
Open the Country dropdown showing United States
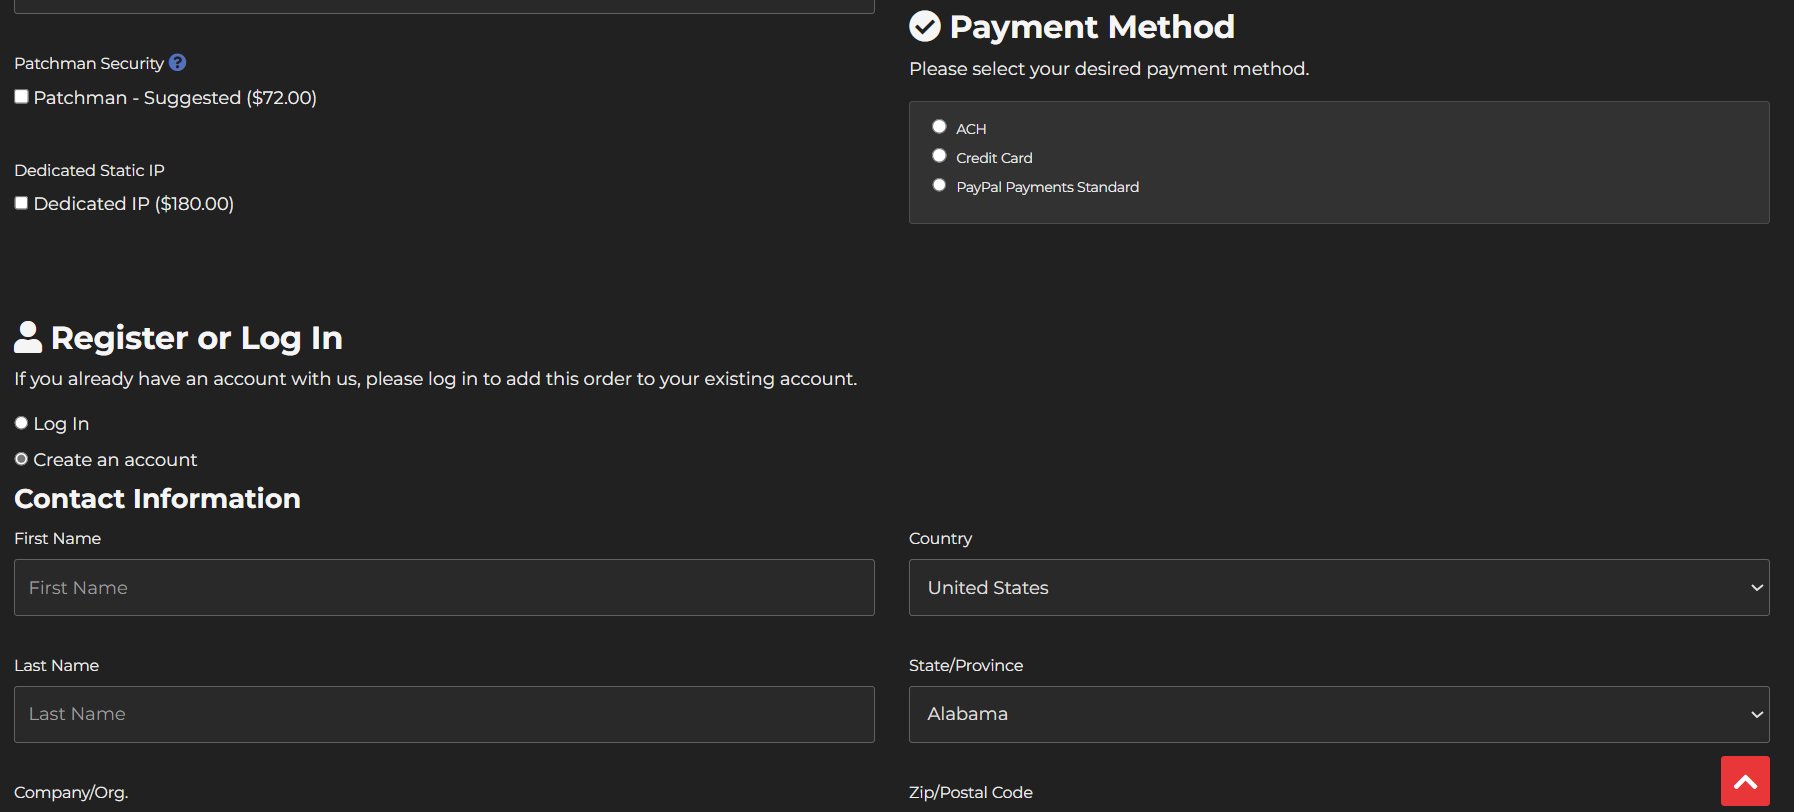(1339, 587)
